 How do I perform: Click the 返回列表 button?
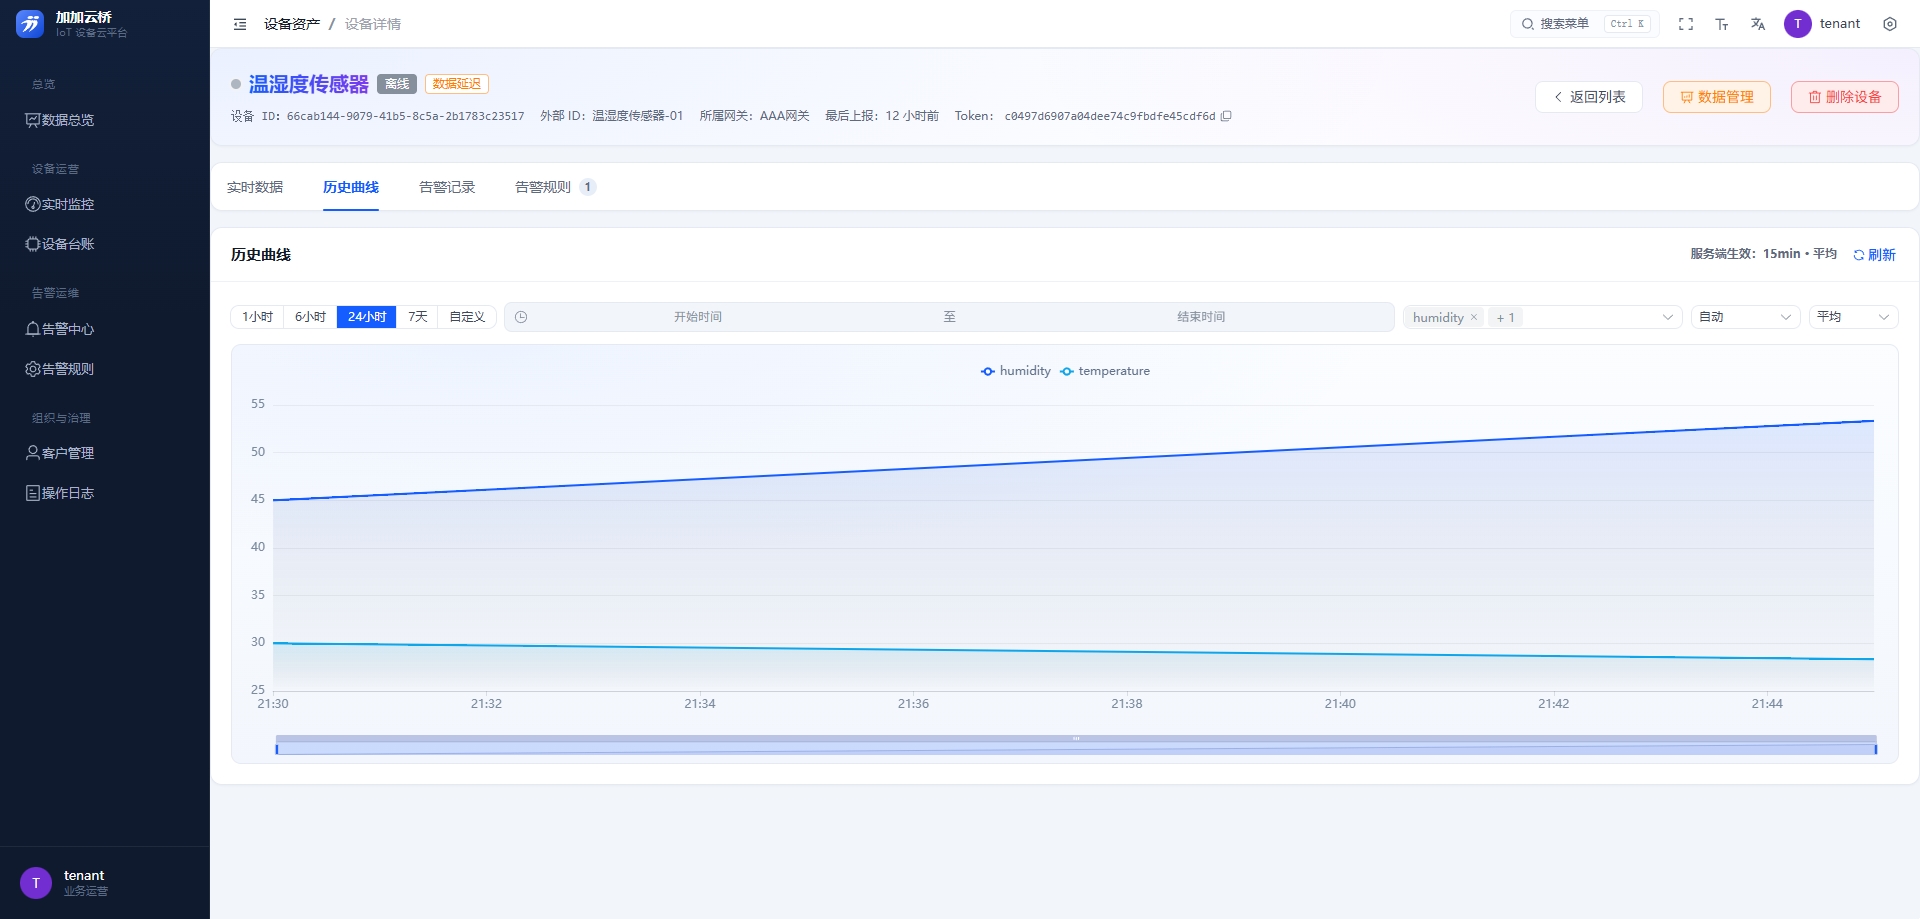[x=1589, y=97]
